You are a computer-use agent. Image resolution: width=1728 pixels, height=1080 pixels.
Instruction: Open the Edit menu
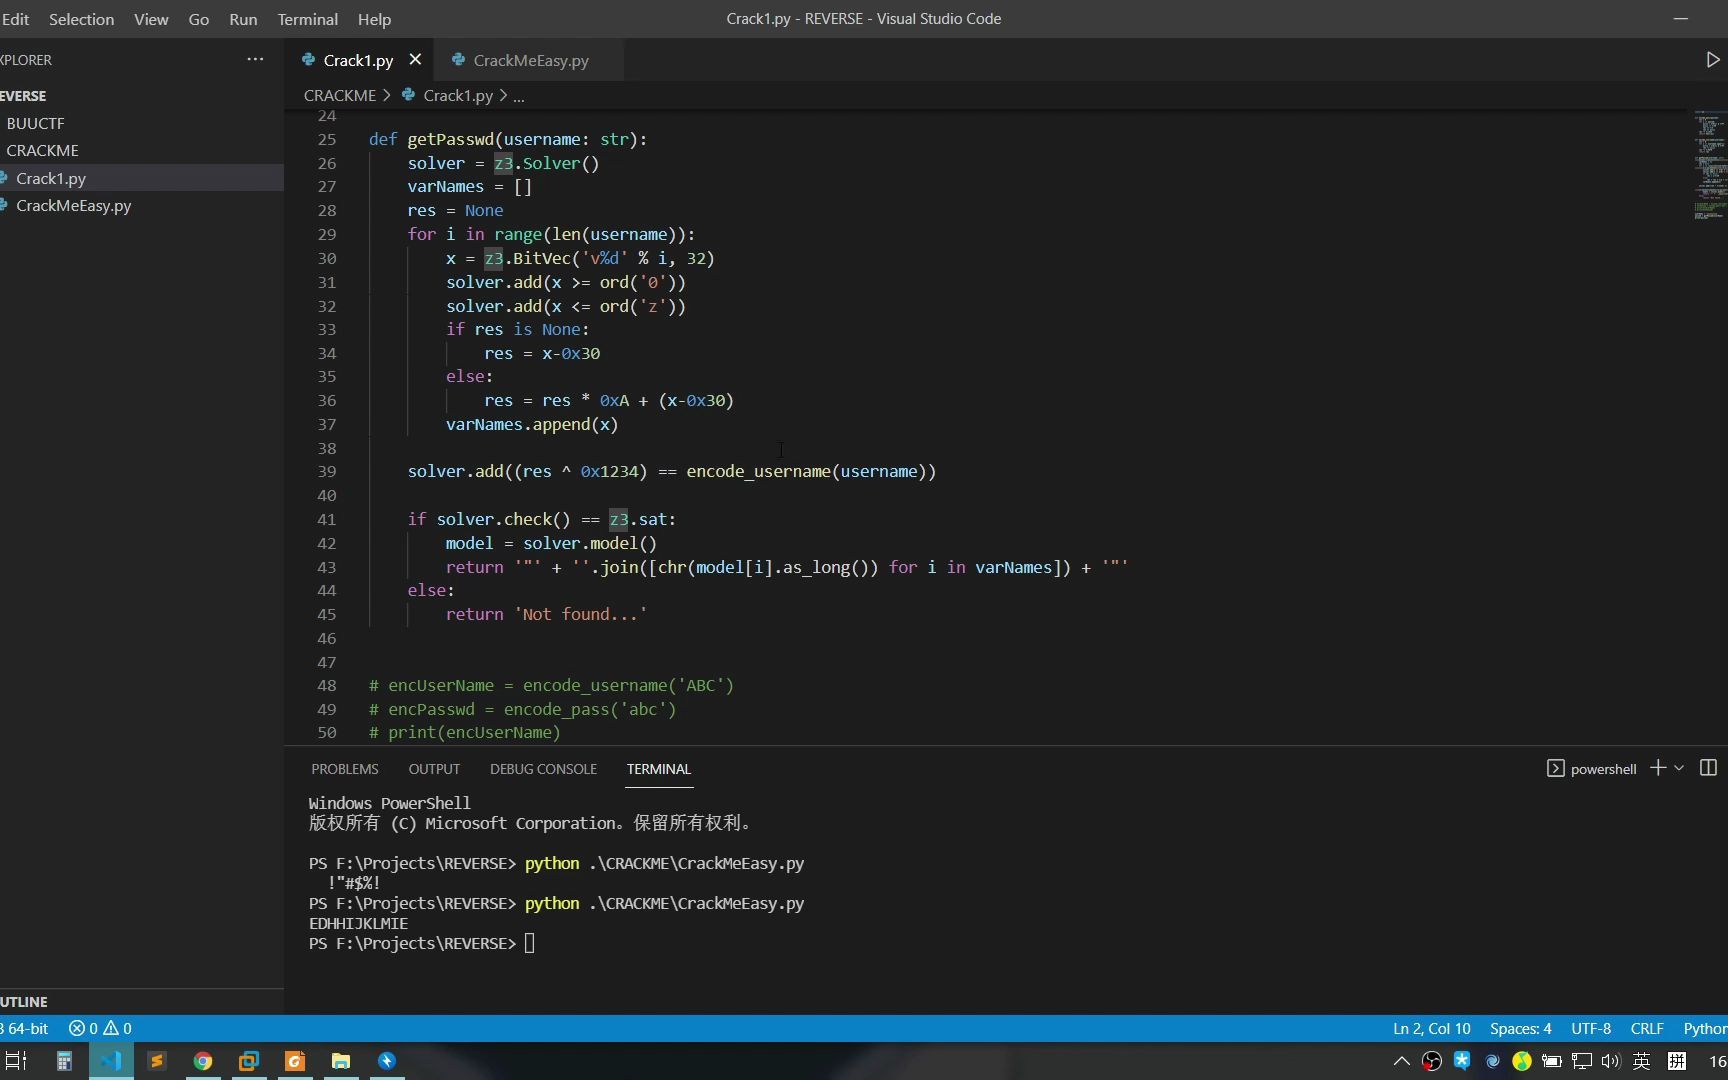click(x=15, y=19)
